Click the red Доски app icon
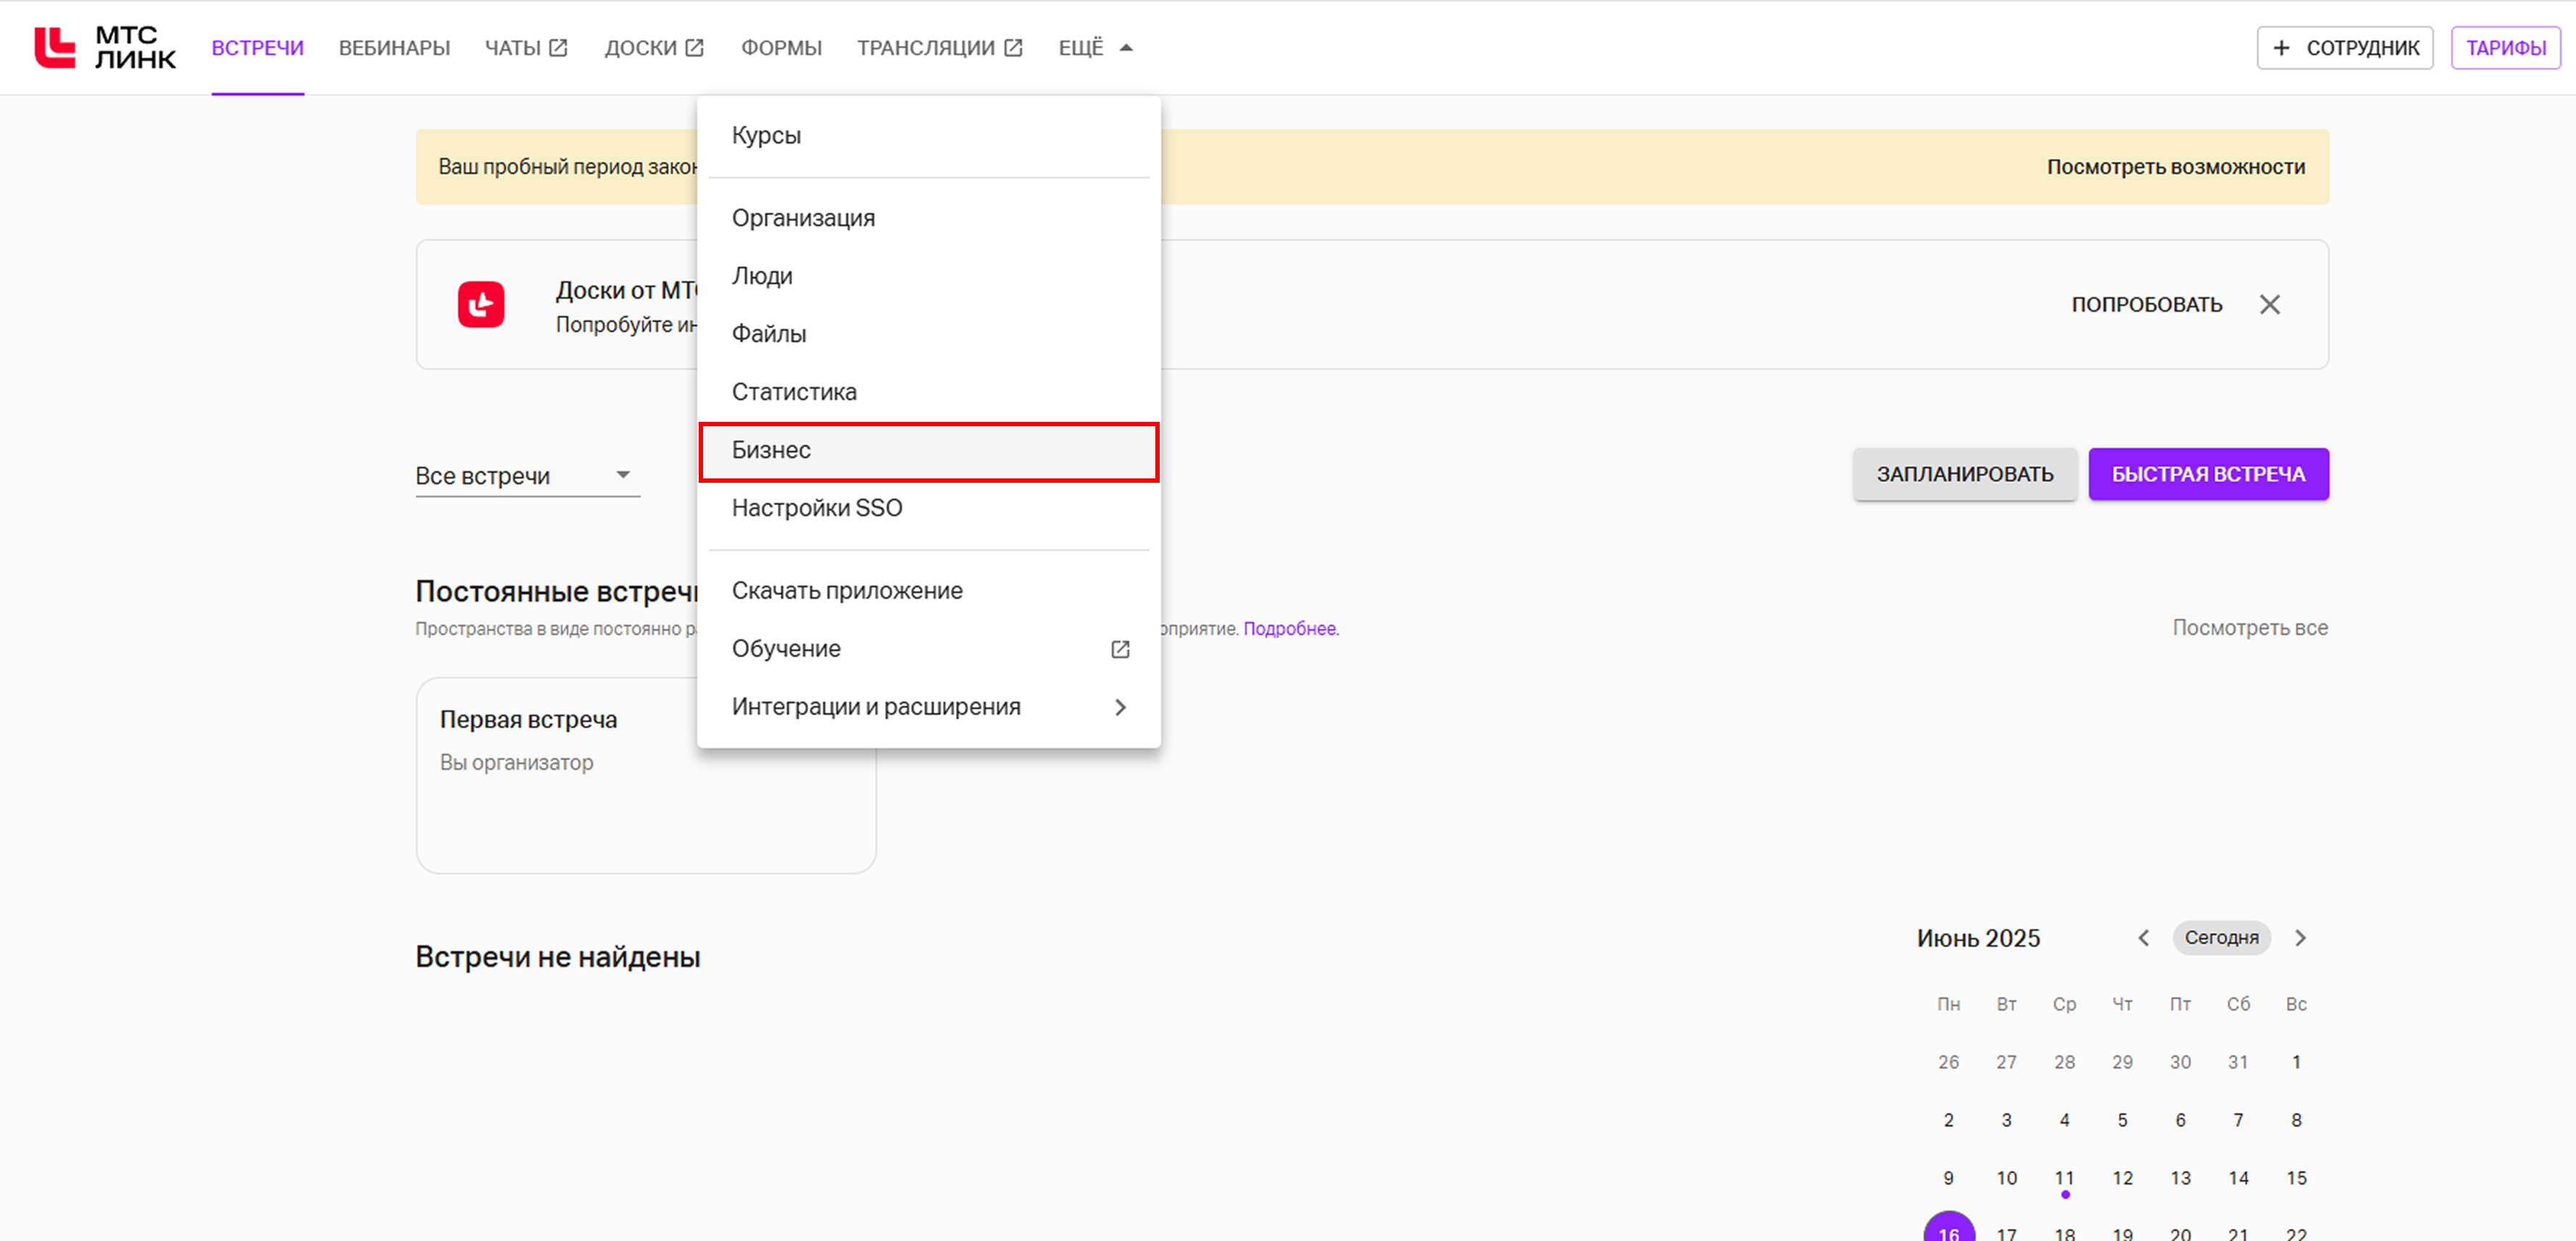Image resolution: width=2576 pixels, height=1241 pixels. coord(481,304)
